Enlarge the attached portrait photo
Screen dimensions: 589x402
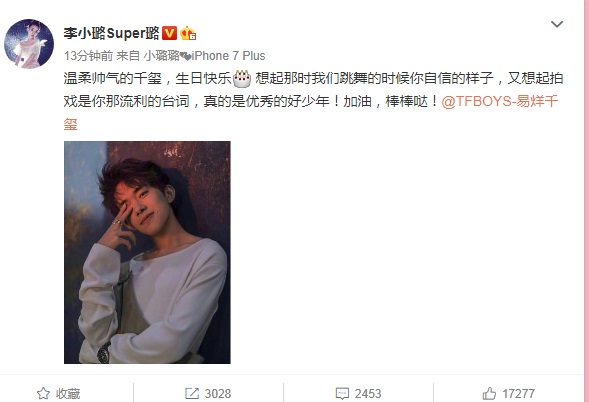pos(147,252)
